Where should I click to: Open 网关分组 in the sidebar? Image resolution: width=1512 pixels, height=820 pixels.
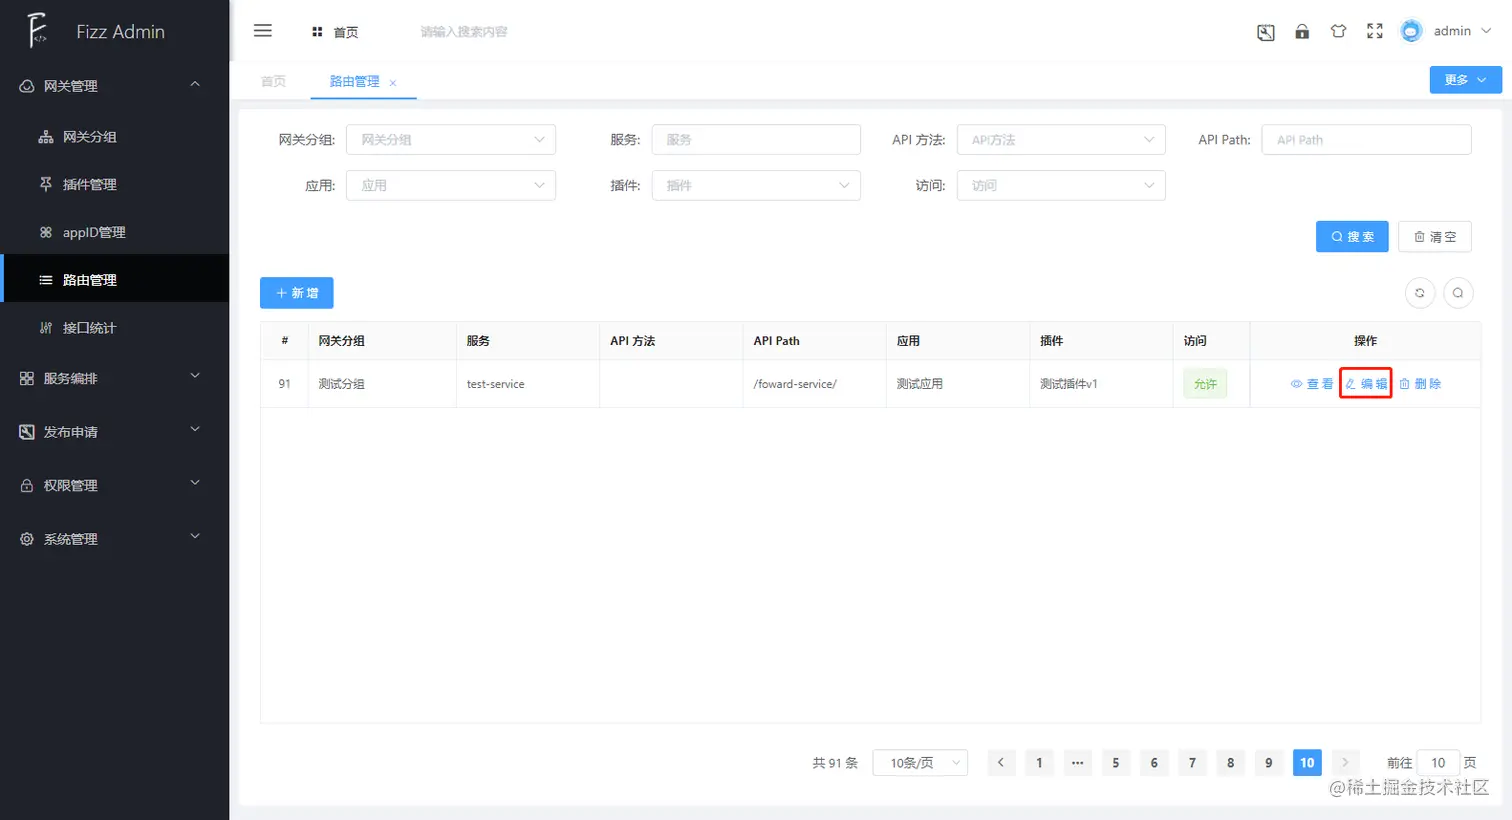coord(114,137)
